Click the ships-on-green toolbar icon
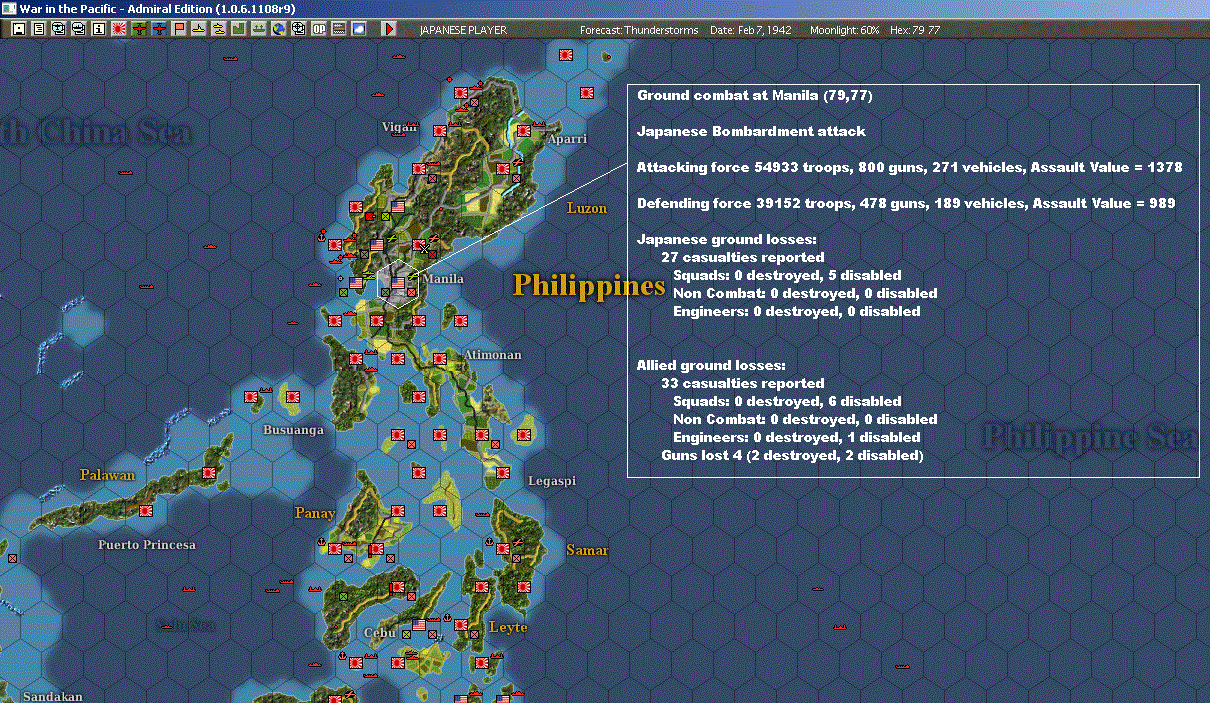This screenshot has width=1210, height=703. (258, 29)
